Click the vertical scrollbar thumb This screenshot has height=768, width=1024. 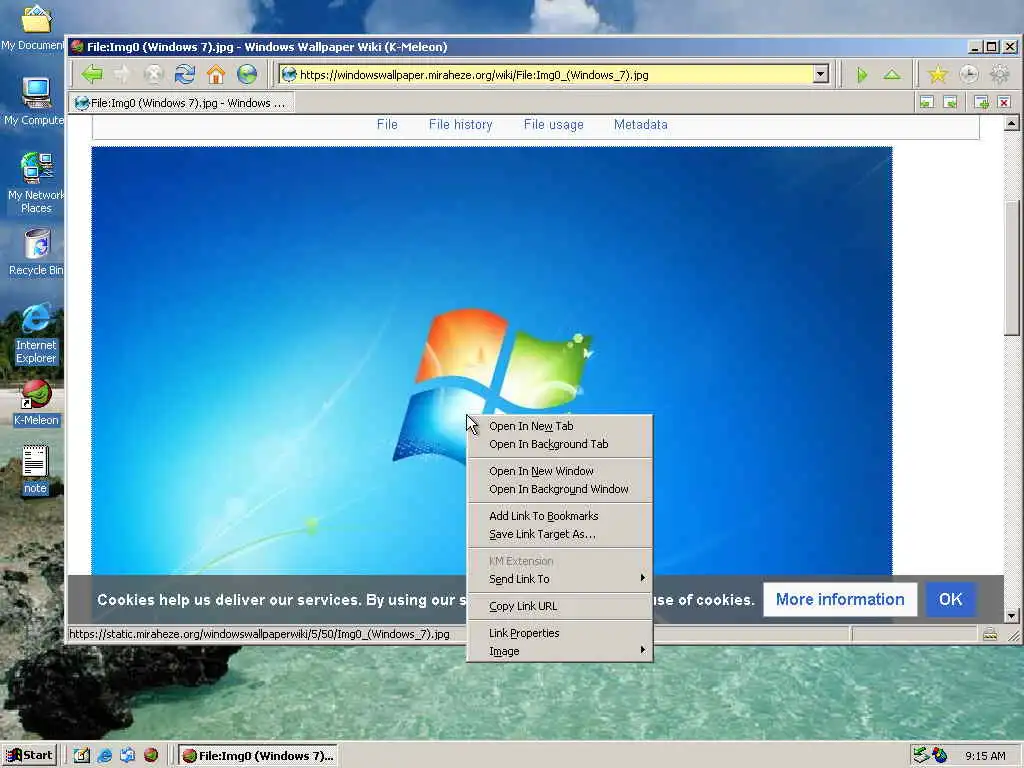coord(1012,268)
